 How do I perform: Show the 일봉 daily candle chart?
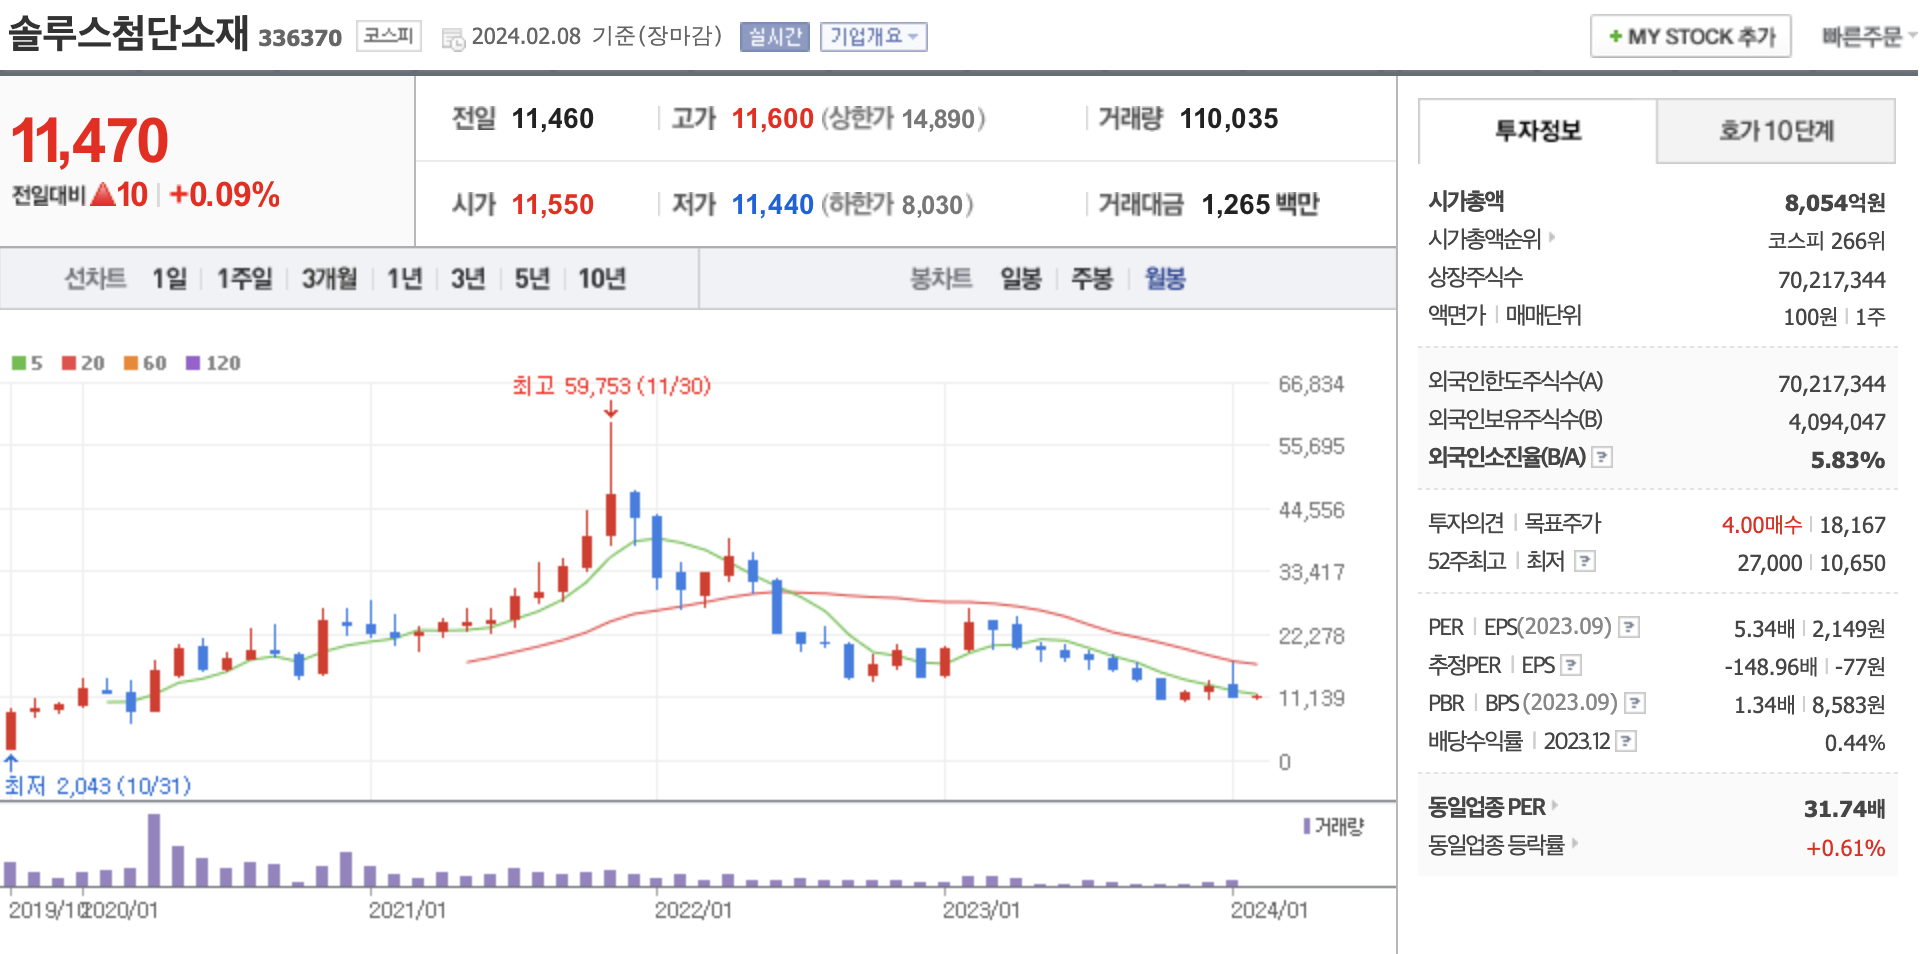1021,278
